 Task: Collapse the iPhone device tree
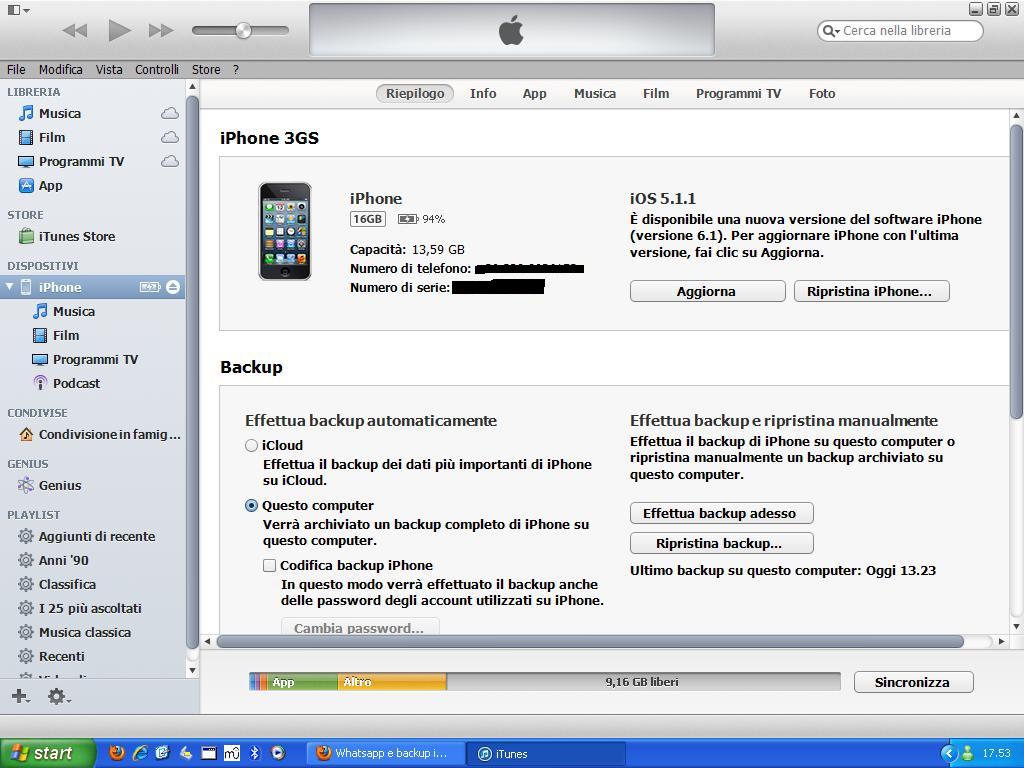10,287
